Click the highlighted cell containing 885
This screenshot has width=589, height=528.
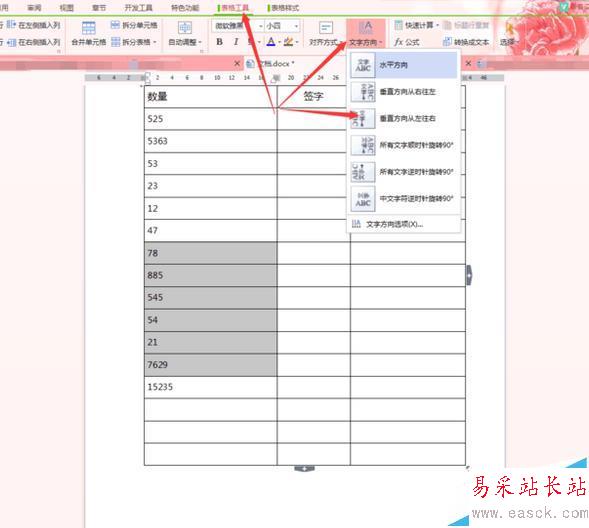pyautogui.click(x=210, y=275)
